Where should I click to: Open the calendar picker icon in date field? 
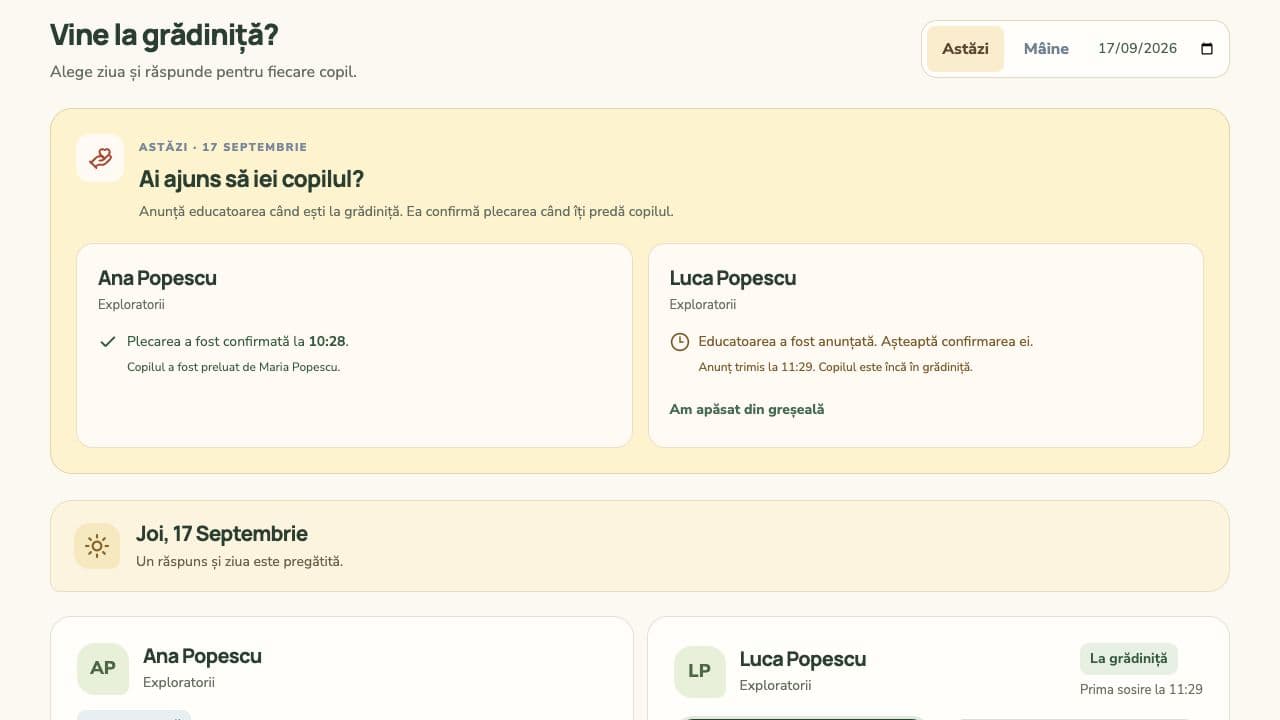[1206, 49]
